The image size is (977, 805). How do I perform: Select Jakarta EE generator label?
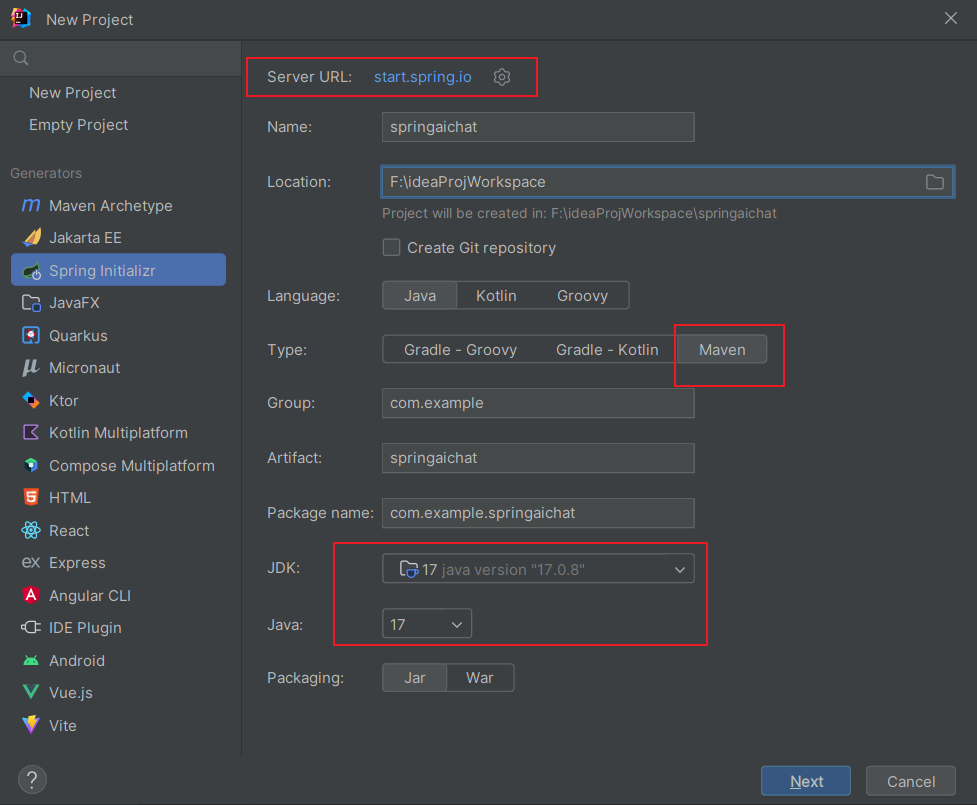(x=85, y=238)
